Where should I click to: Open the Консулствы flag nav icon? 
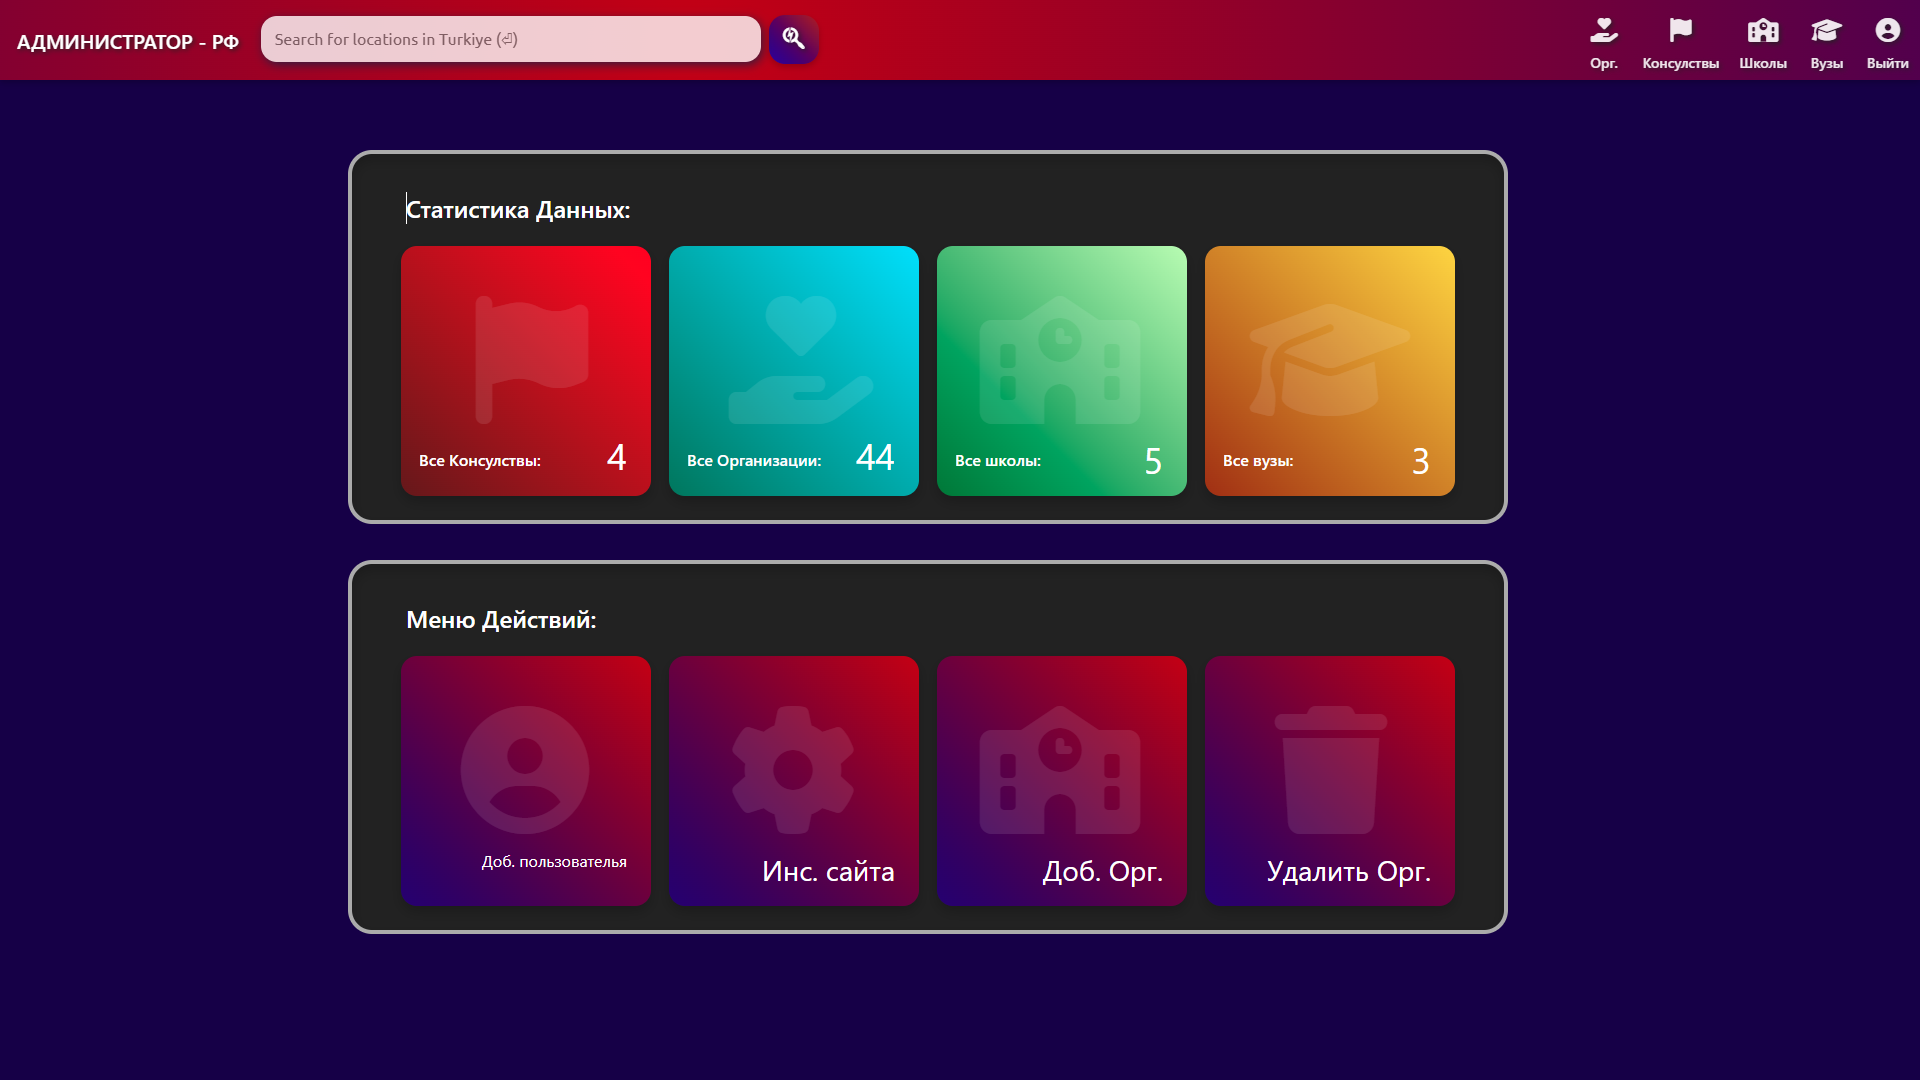(x=1681, y=31)
